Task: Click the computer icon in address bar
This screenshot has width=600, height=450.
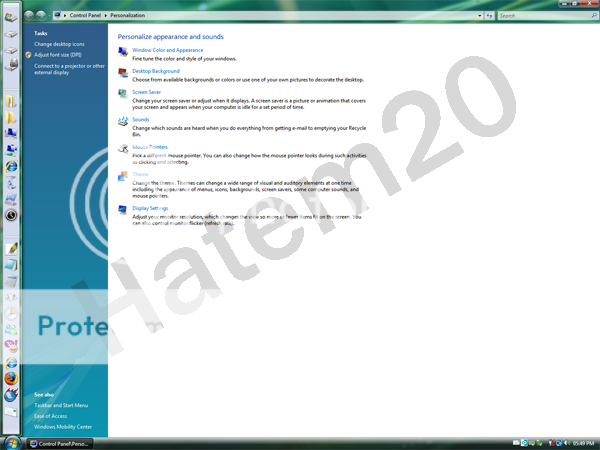Action: coord(57,15)
